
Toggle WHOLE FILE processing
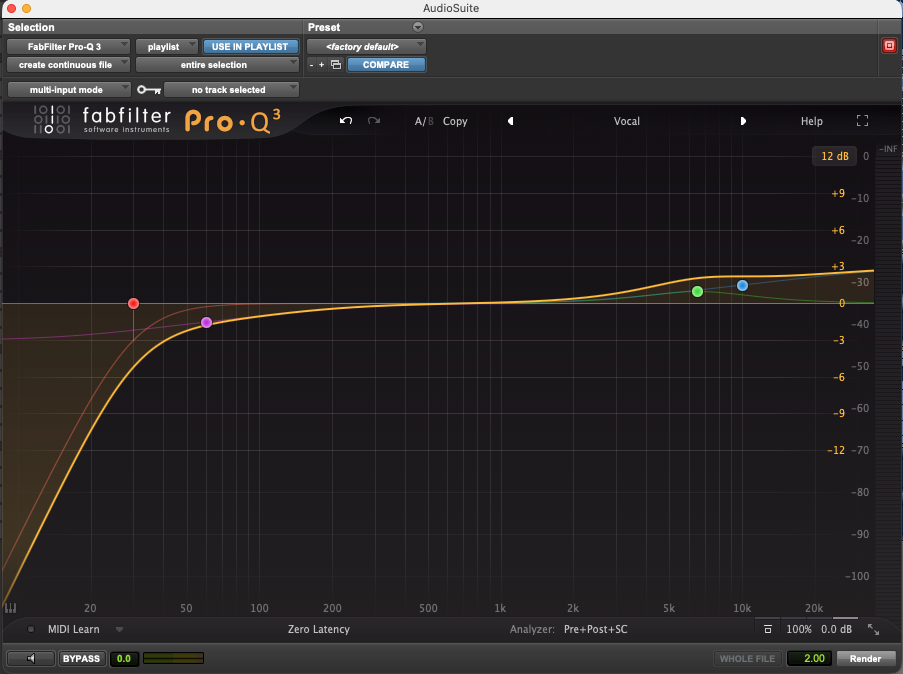pos(747,658)
